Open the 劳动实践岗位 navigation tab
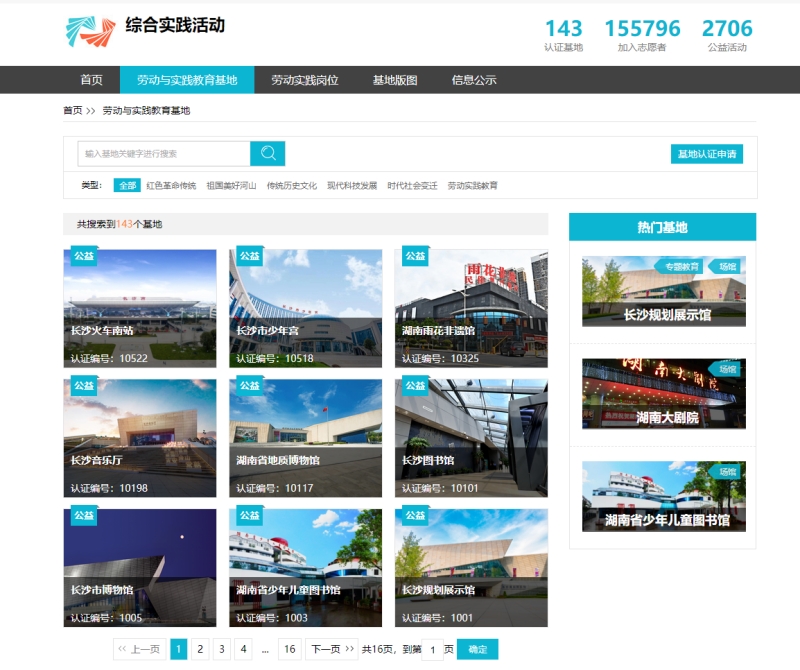 [x=305, y=80]
